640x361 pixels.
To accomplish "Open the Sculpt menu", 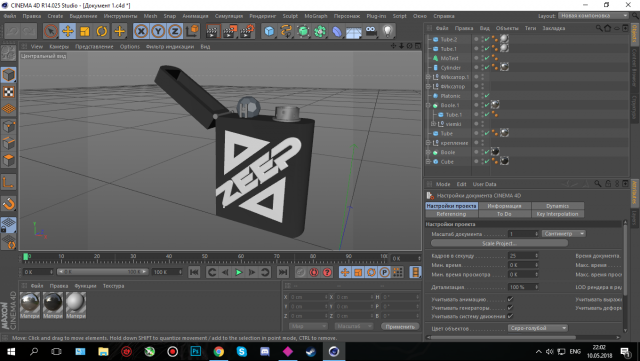I will tap(290, 16).
